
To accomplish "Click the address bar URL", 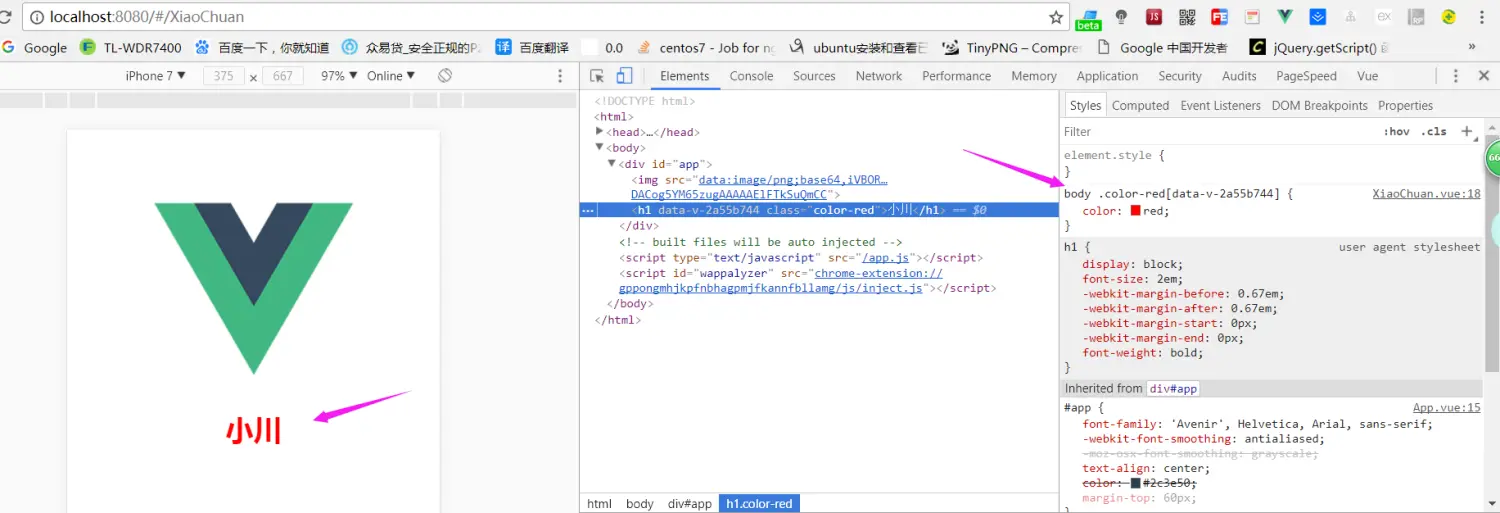I will coord(147,17).
